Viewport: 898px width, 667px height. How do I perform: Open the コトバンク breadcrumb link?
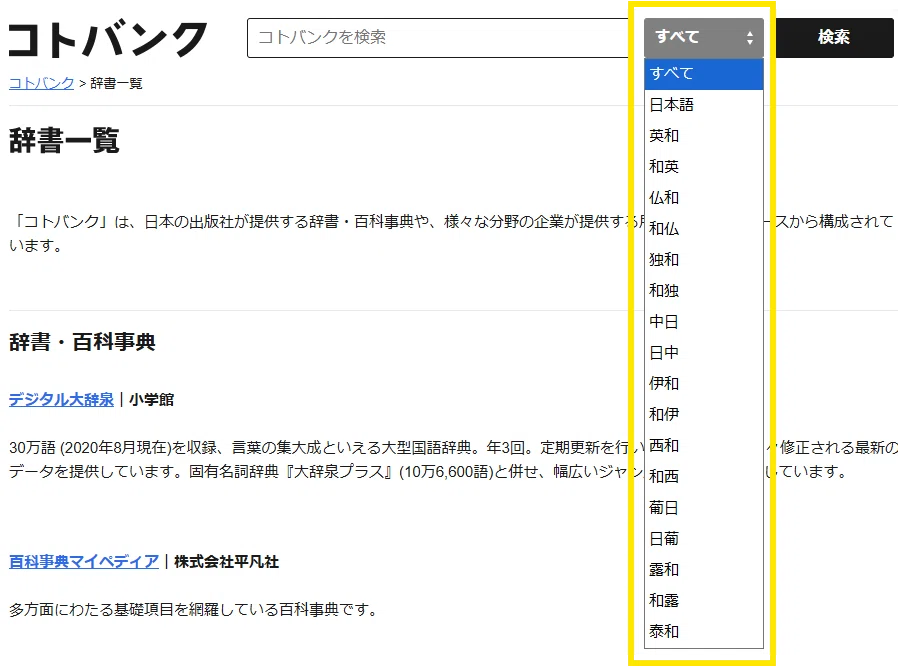pyautogui.click(x=41, y=84)
